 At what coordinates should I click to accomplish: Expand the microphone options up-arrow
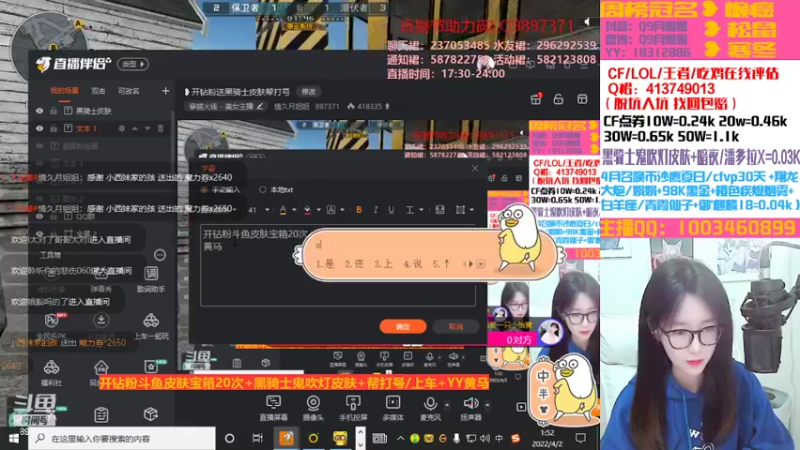(x=447, y=405)
